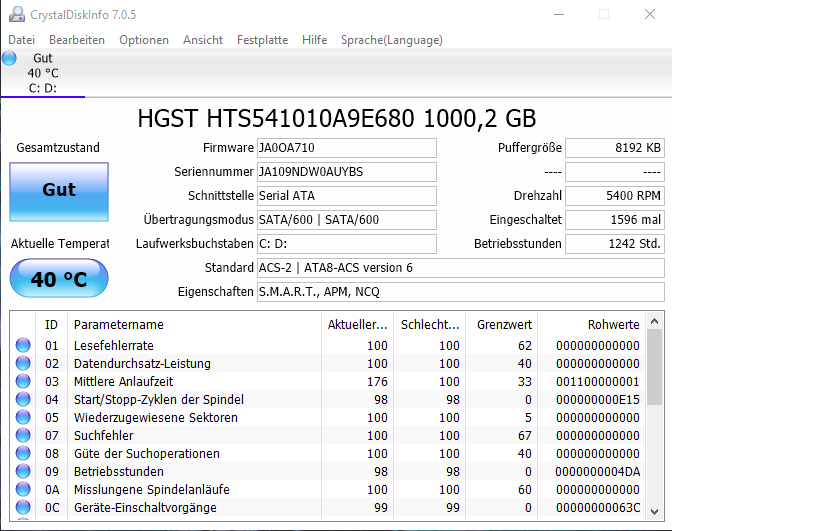This screenshot has width=819, height=531.
Task: Click status orb of attribute 09 Betriebsstunden row
Action: (23, 471)
